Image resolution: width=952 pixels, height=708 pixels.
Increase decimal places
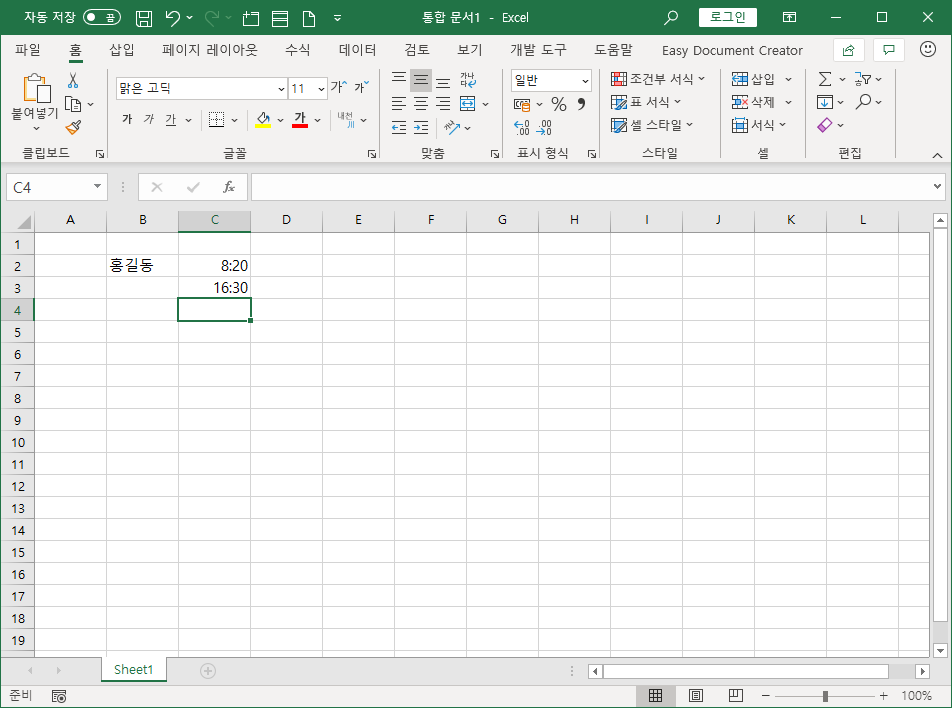tap(522, 128)
